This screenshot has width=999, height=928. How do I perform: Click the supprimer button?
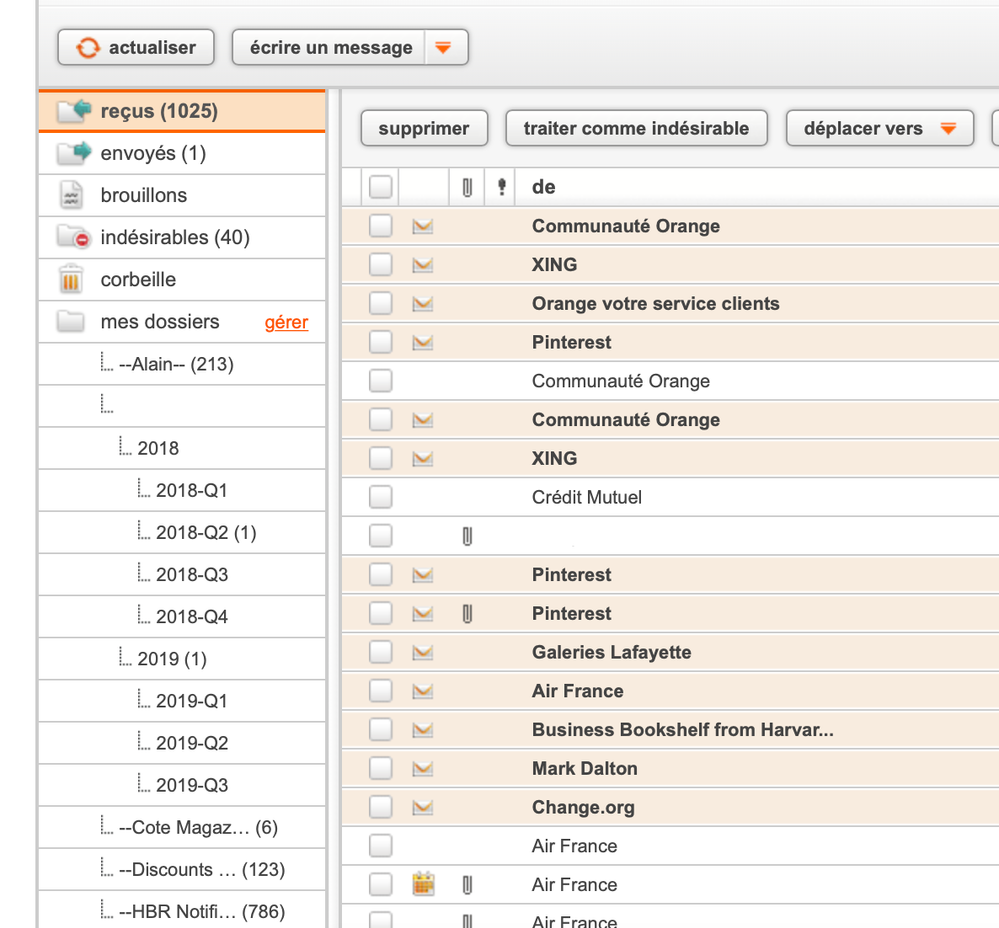coord(424,128)
